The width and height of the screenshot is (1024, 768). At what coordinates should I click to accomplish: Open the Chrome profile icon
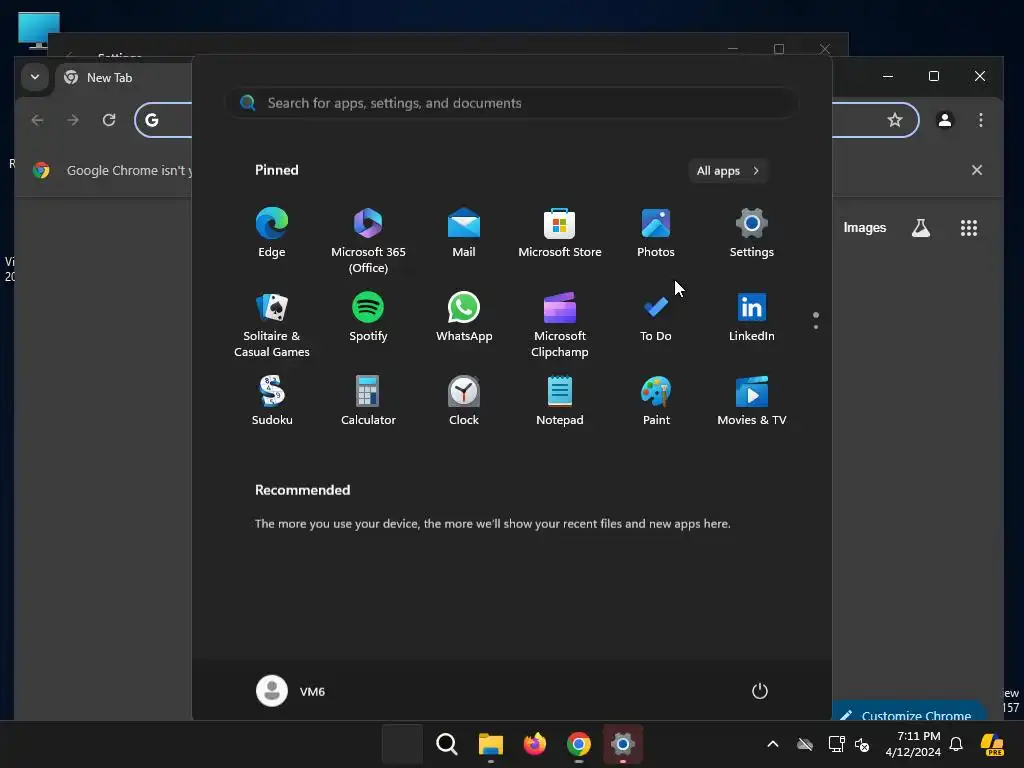[x=944, y=120]
